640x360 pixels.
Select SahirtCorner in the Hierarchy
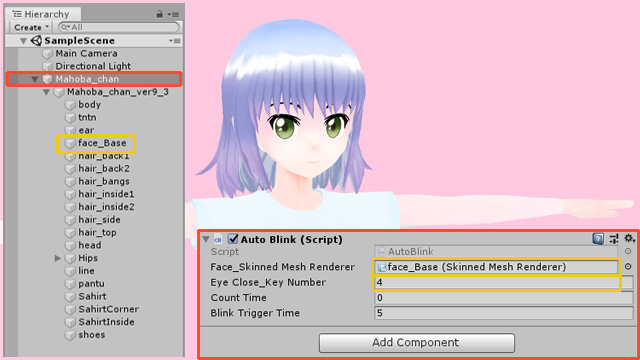(x=108, y=309)
